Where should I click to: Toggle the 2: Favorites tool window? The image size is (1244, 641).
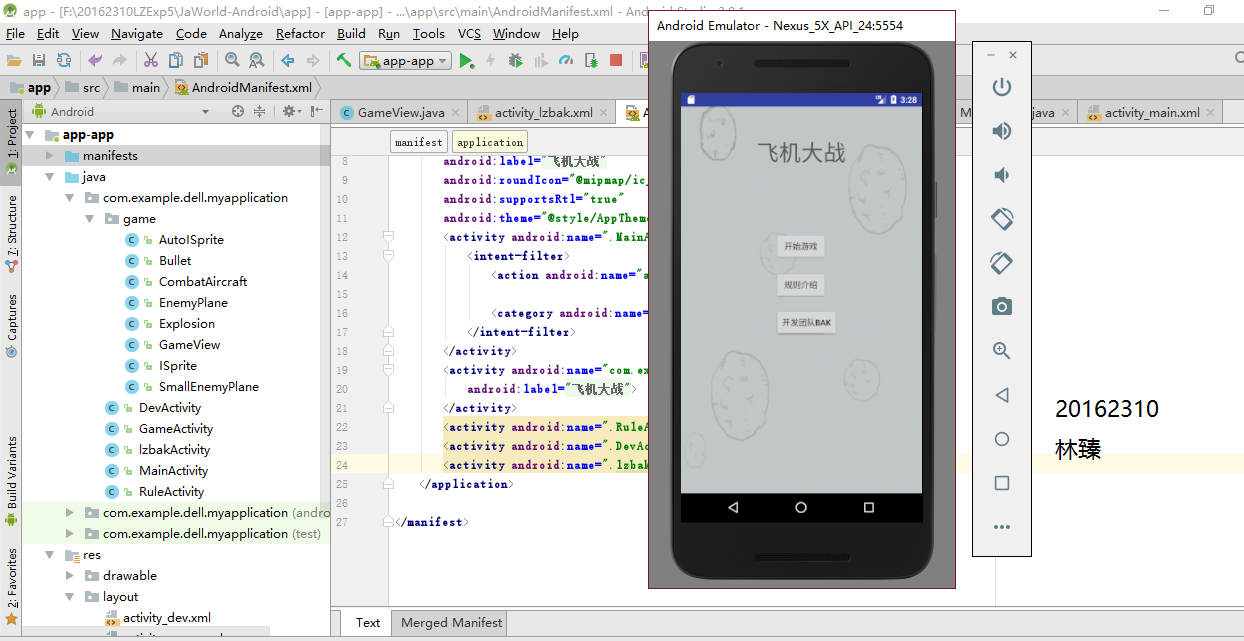(x=12, y=586)
